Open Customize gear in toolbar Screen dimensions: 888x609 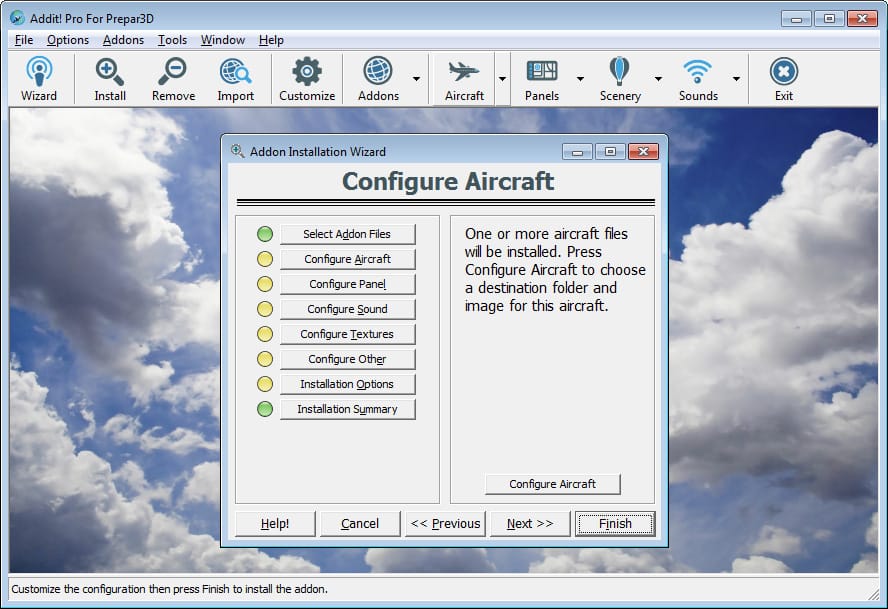coord(307,79)
